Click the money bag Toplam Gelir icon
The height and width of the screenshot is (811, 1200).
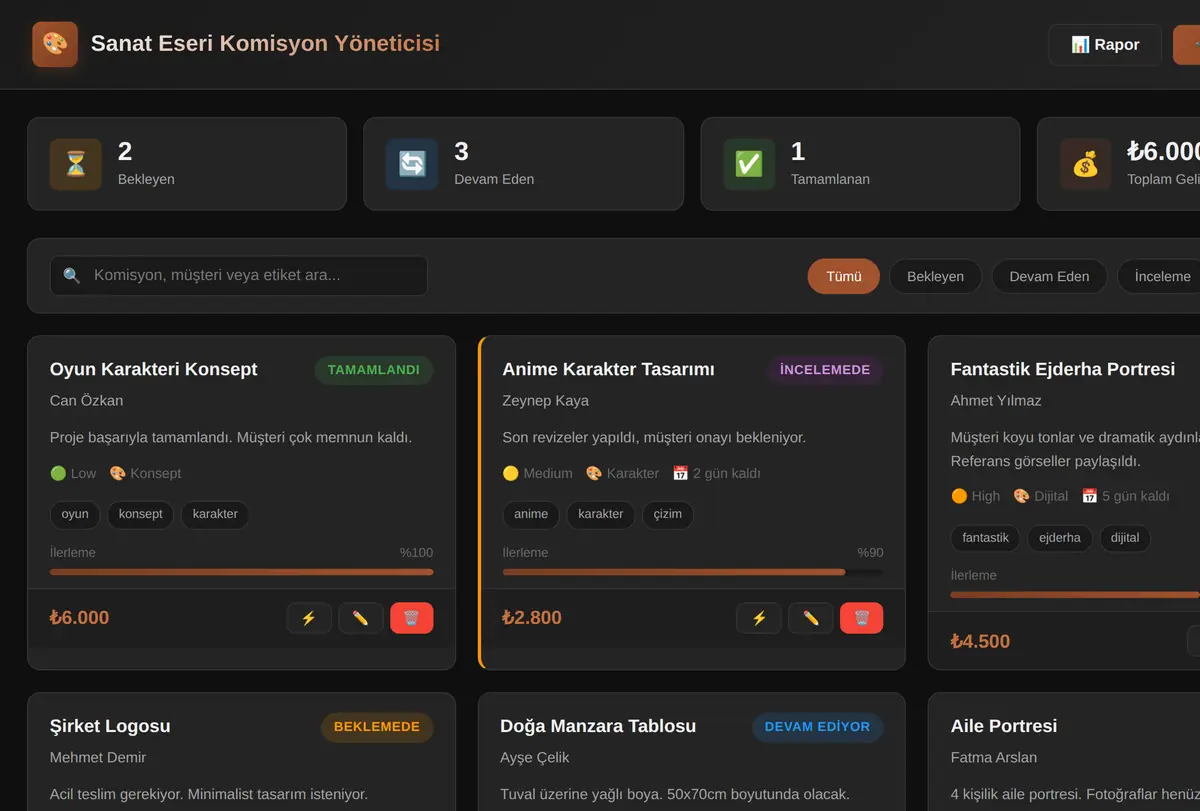tap(1085, 164)
